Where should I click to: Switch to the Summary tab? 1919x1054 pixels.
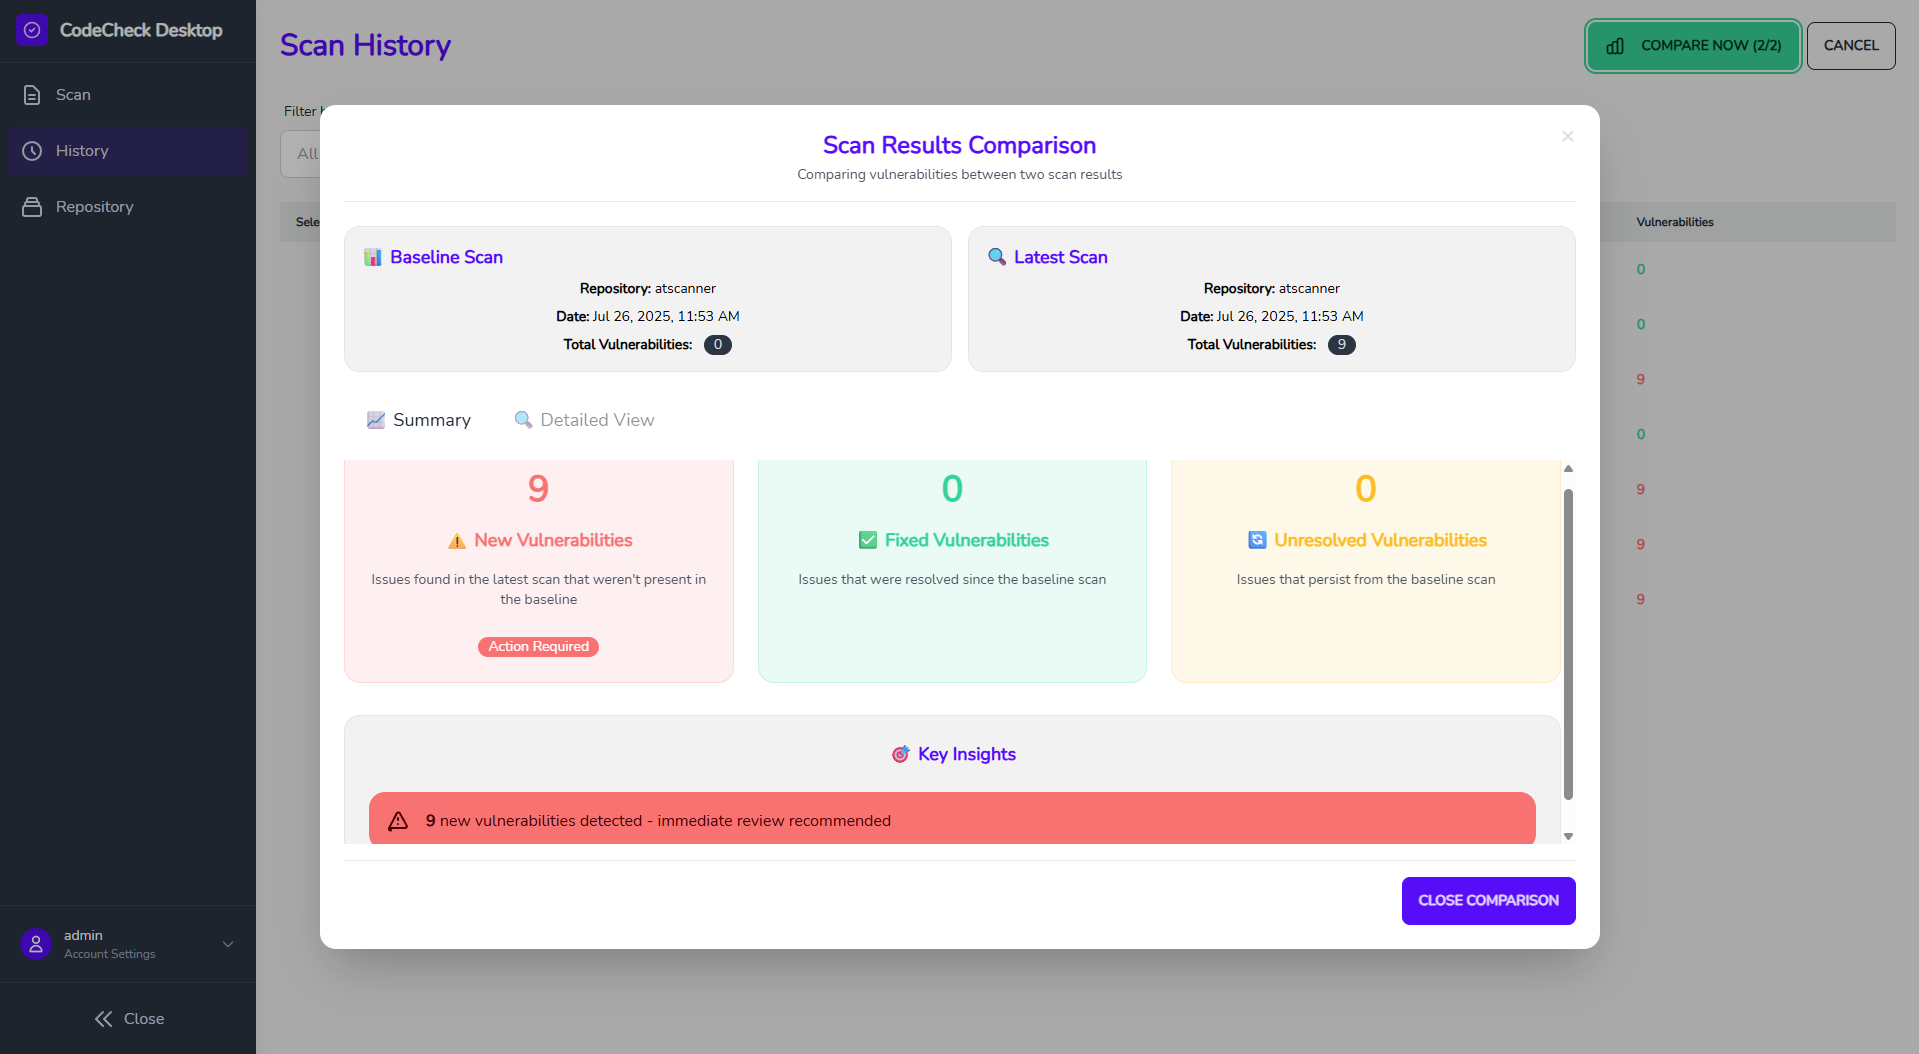click(x=419, y=420)
